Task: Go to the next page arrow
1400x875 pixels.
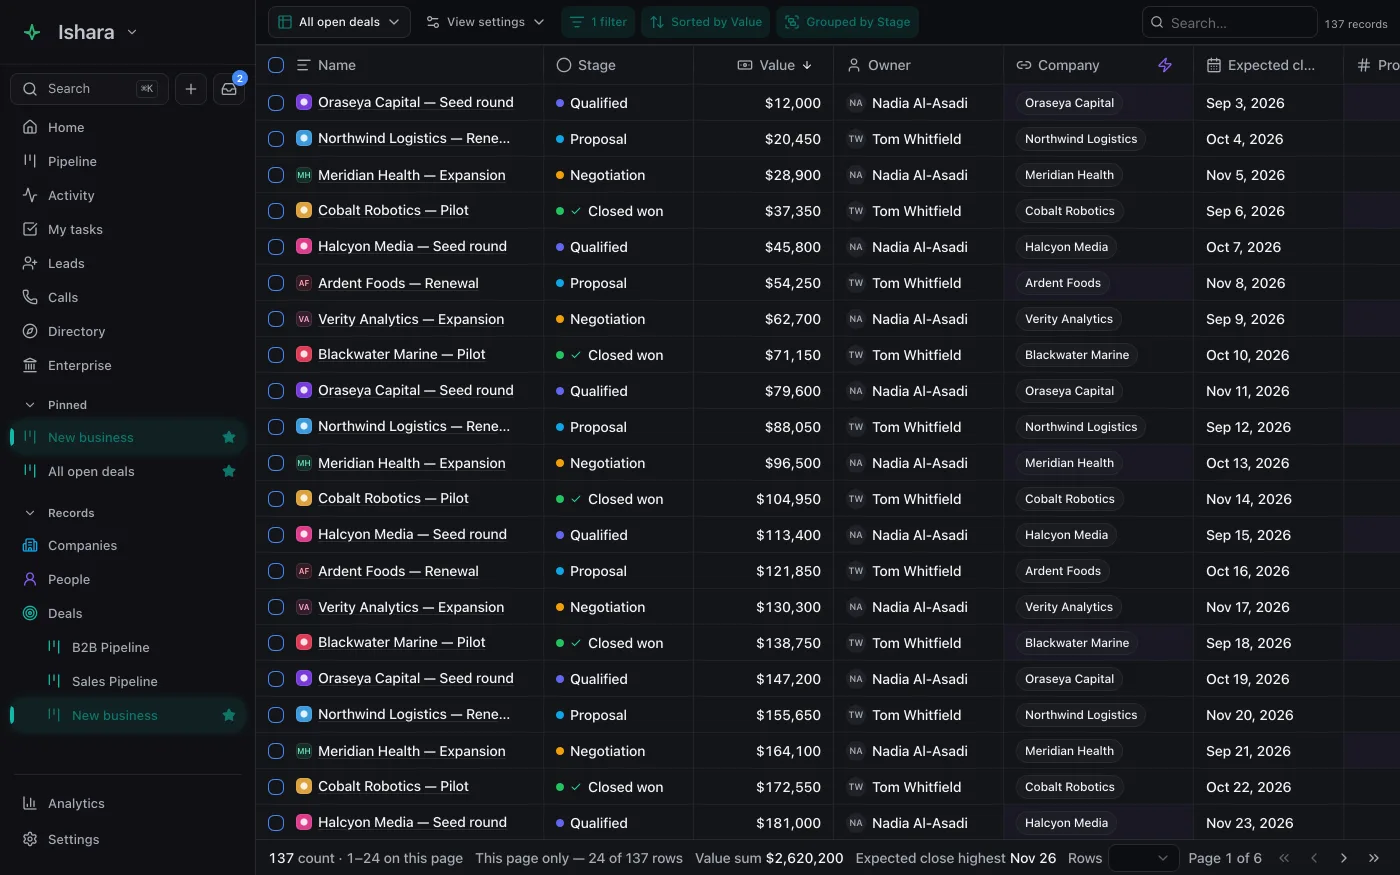Action: (1344, 858)
